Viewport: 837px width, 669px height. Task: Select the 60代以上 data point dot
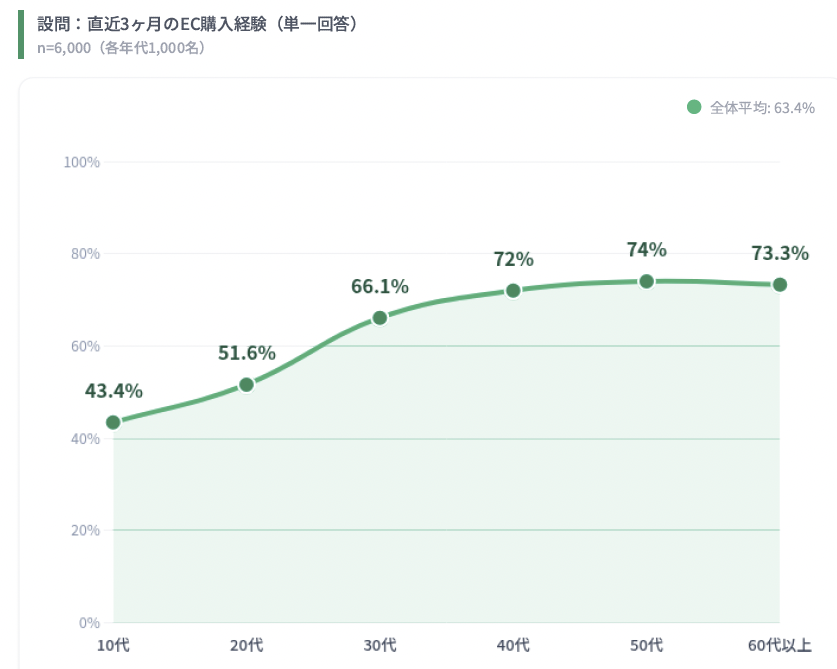[780, 285]
